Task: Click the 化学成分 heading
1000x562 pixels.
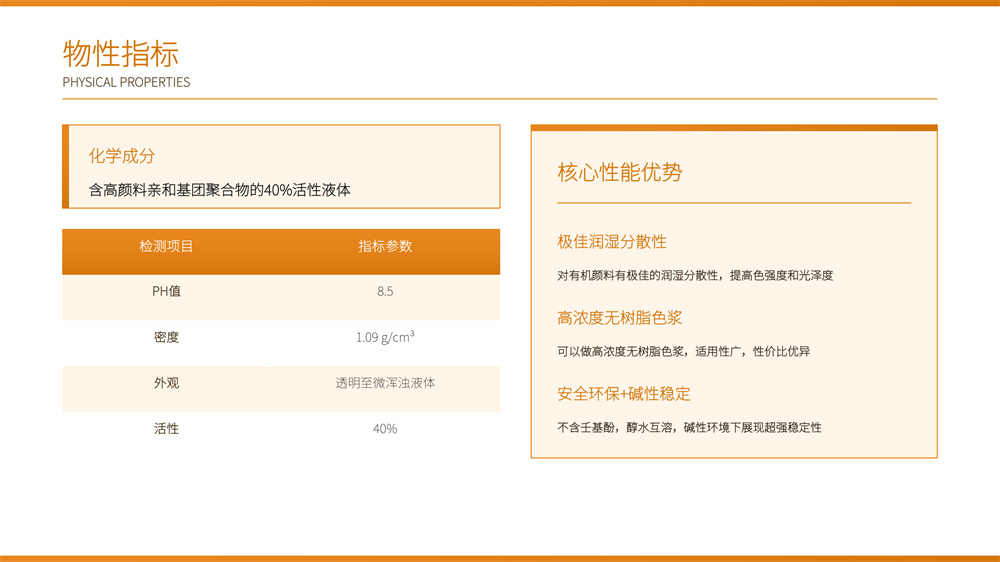Action: tap(122, 156)
